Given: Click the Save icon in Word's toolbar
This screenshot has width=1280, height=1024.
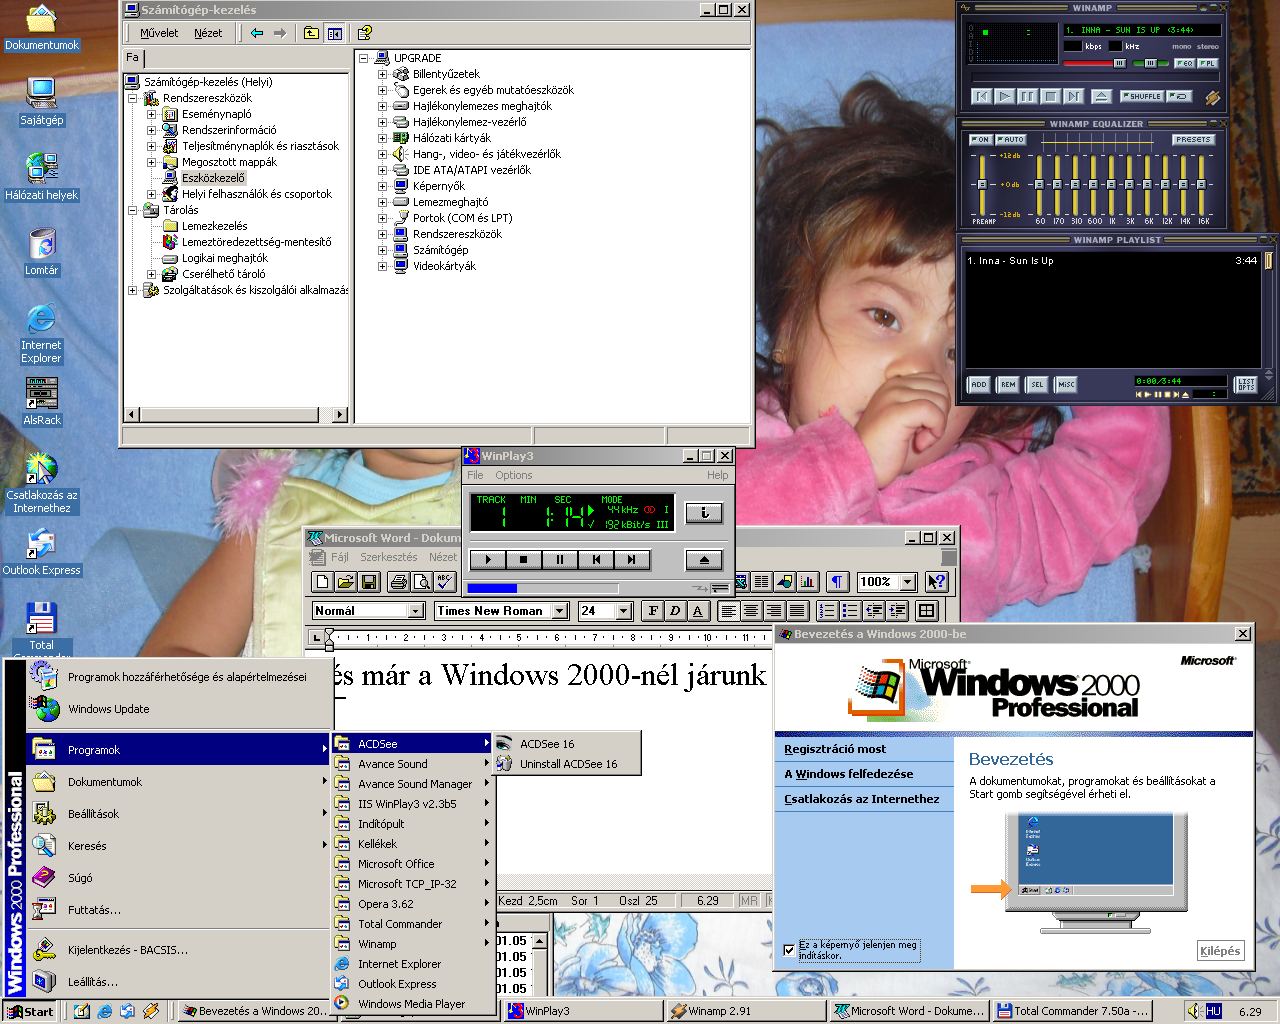Looking at the screenshot, I should click(369, 582).
